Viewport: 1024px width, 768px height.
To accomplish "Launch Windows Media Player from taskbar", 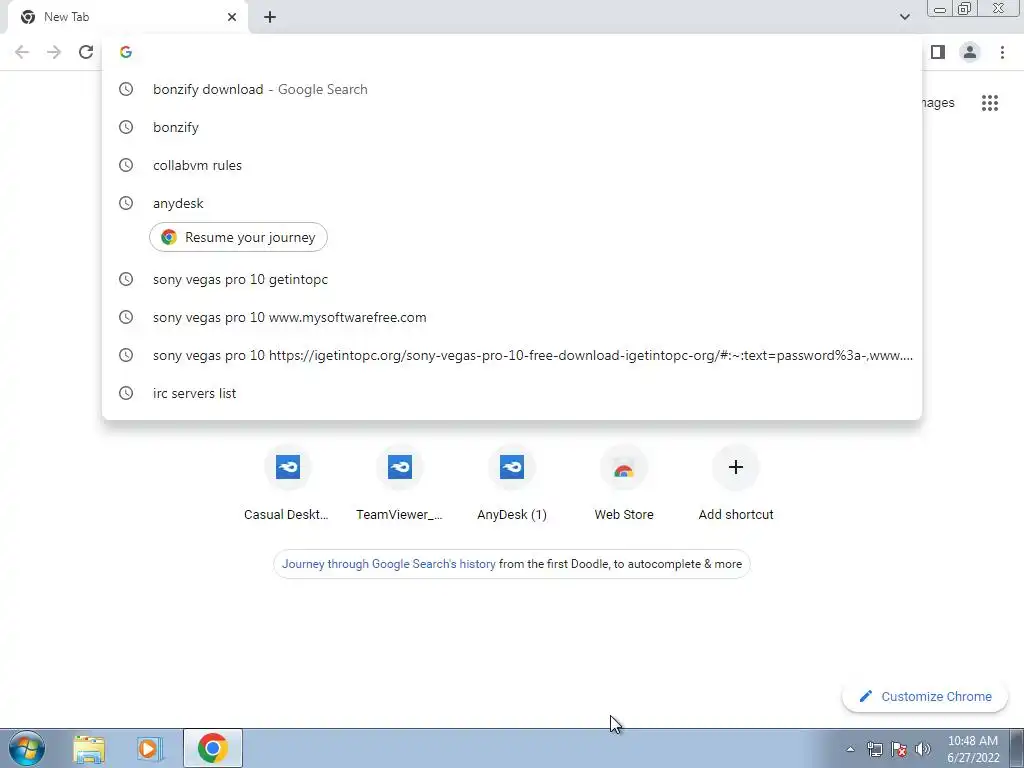I will pos(150,748).
